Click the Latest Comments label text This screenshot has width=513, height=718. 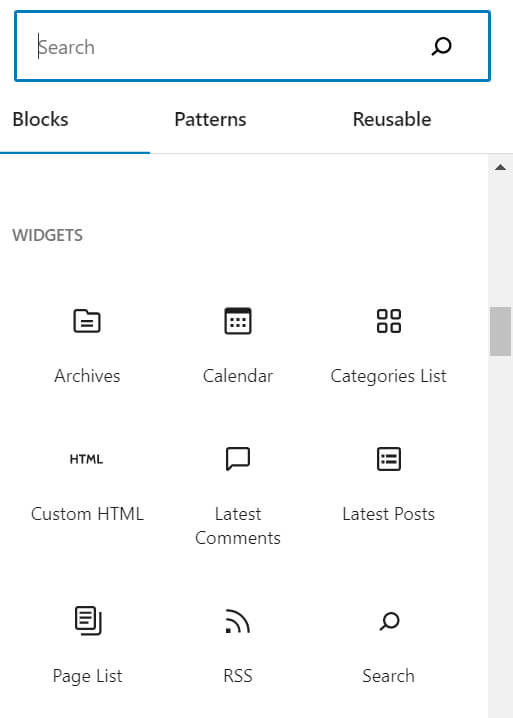(238, 526)
